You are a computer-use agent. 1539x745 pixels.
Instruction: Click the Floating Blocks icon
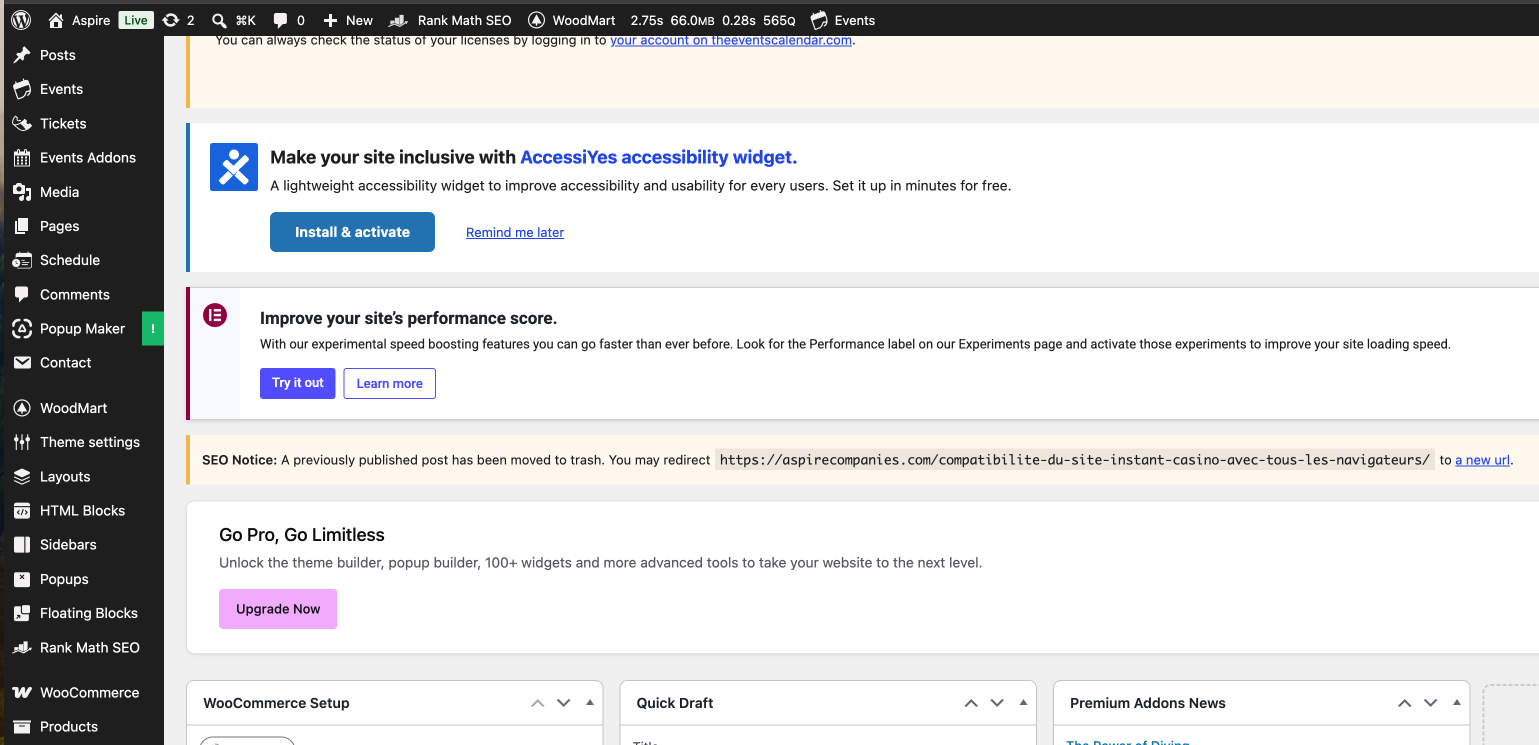tap(22, 613)
